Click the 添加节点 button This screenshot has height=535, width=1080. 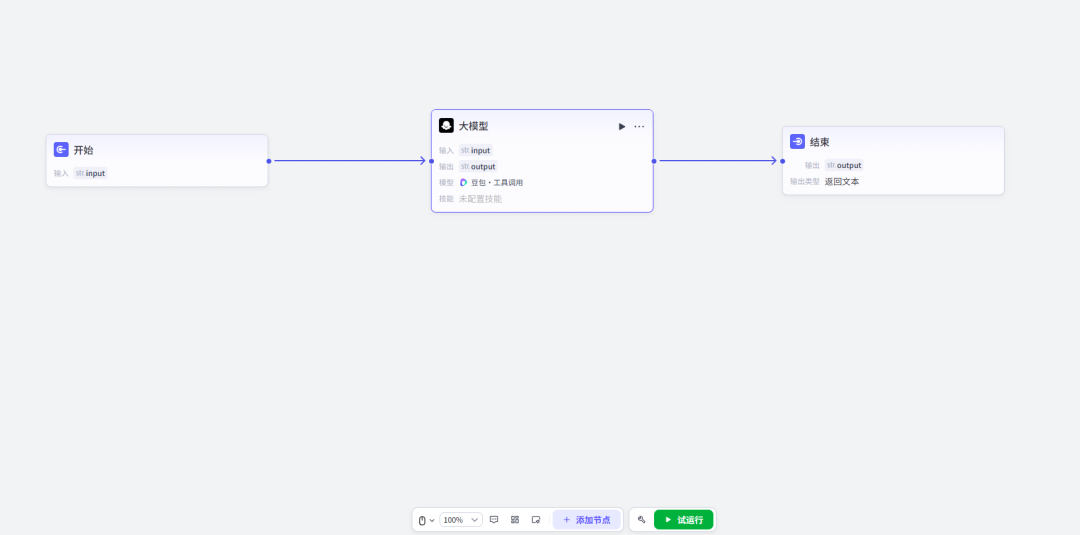click(587, 520)
